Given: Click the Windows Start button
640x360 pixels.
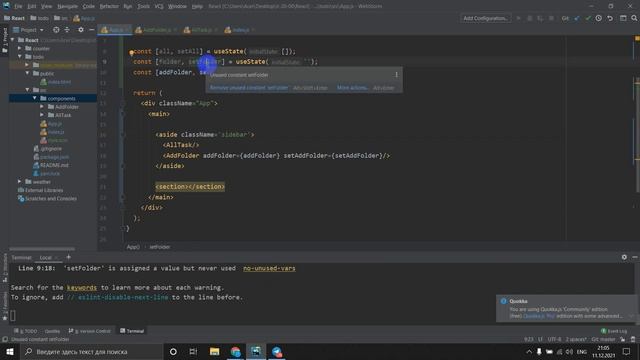Looking at the screenshot, I should (10, 351).
